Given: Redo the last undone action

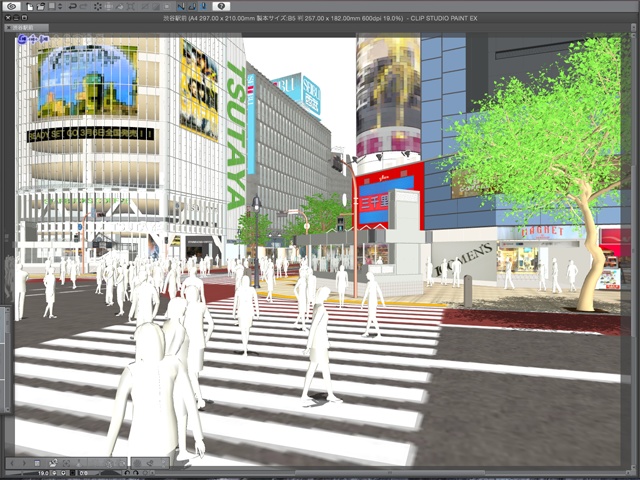Looking at the screenshot, I should tap(83, 7).
